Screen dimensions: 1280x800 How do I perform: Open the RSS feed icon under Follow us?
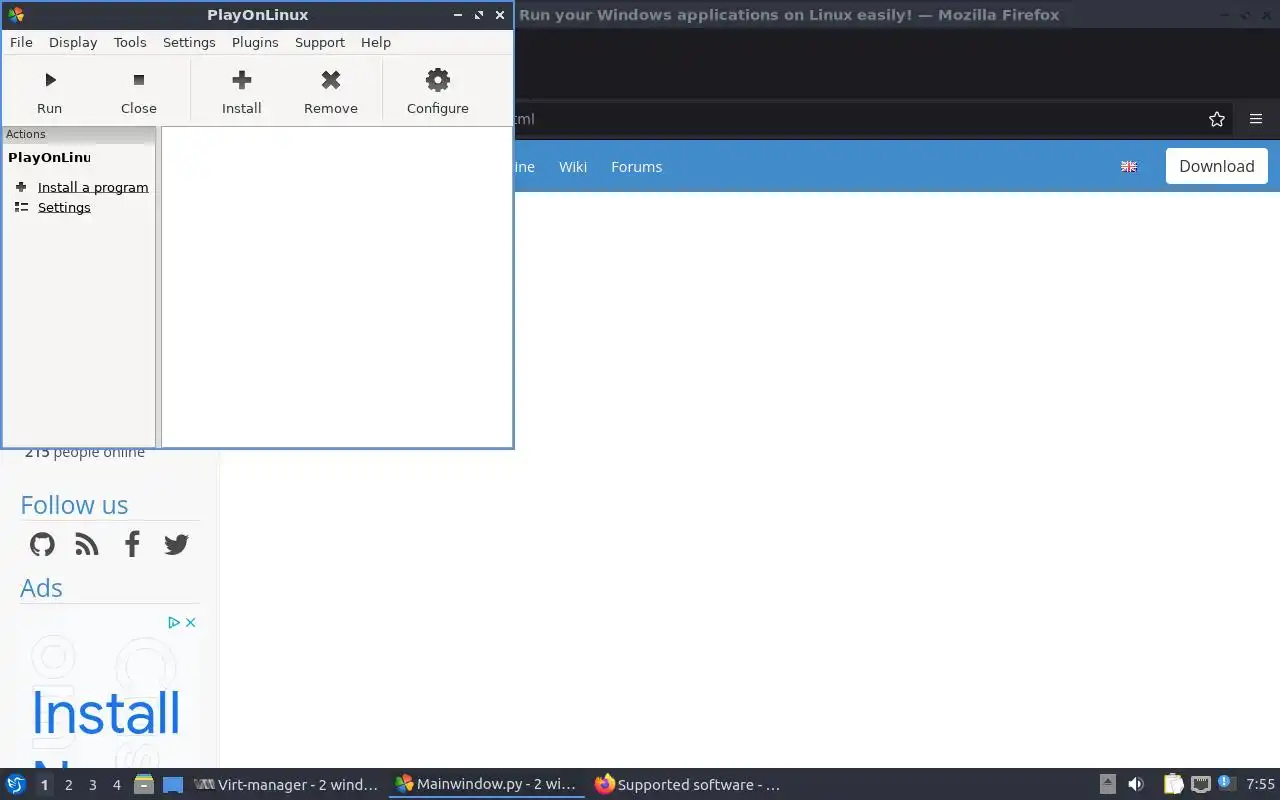(x=87, y=544)
